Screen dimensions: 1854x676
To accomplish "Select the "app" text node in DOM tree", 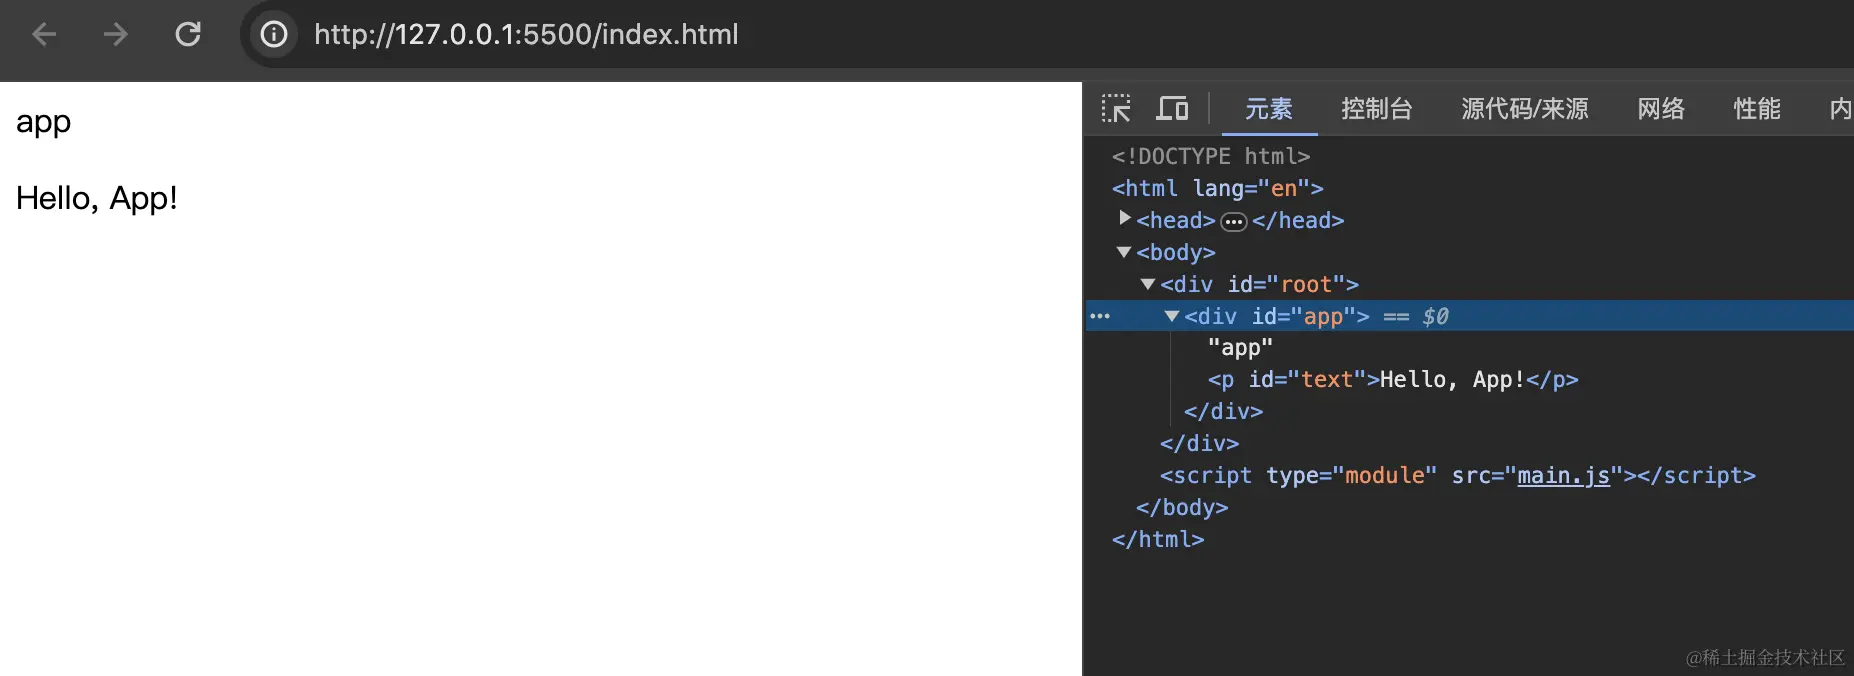I will [x=1240, y=348].
